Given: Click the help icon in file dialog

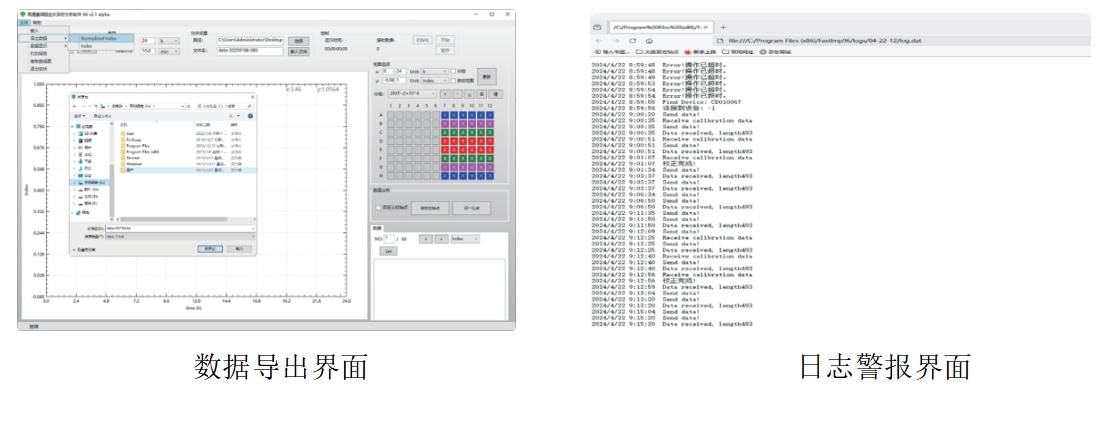Looking at the screenshot, I should click(250, 116).
